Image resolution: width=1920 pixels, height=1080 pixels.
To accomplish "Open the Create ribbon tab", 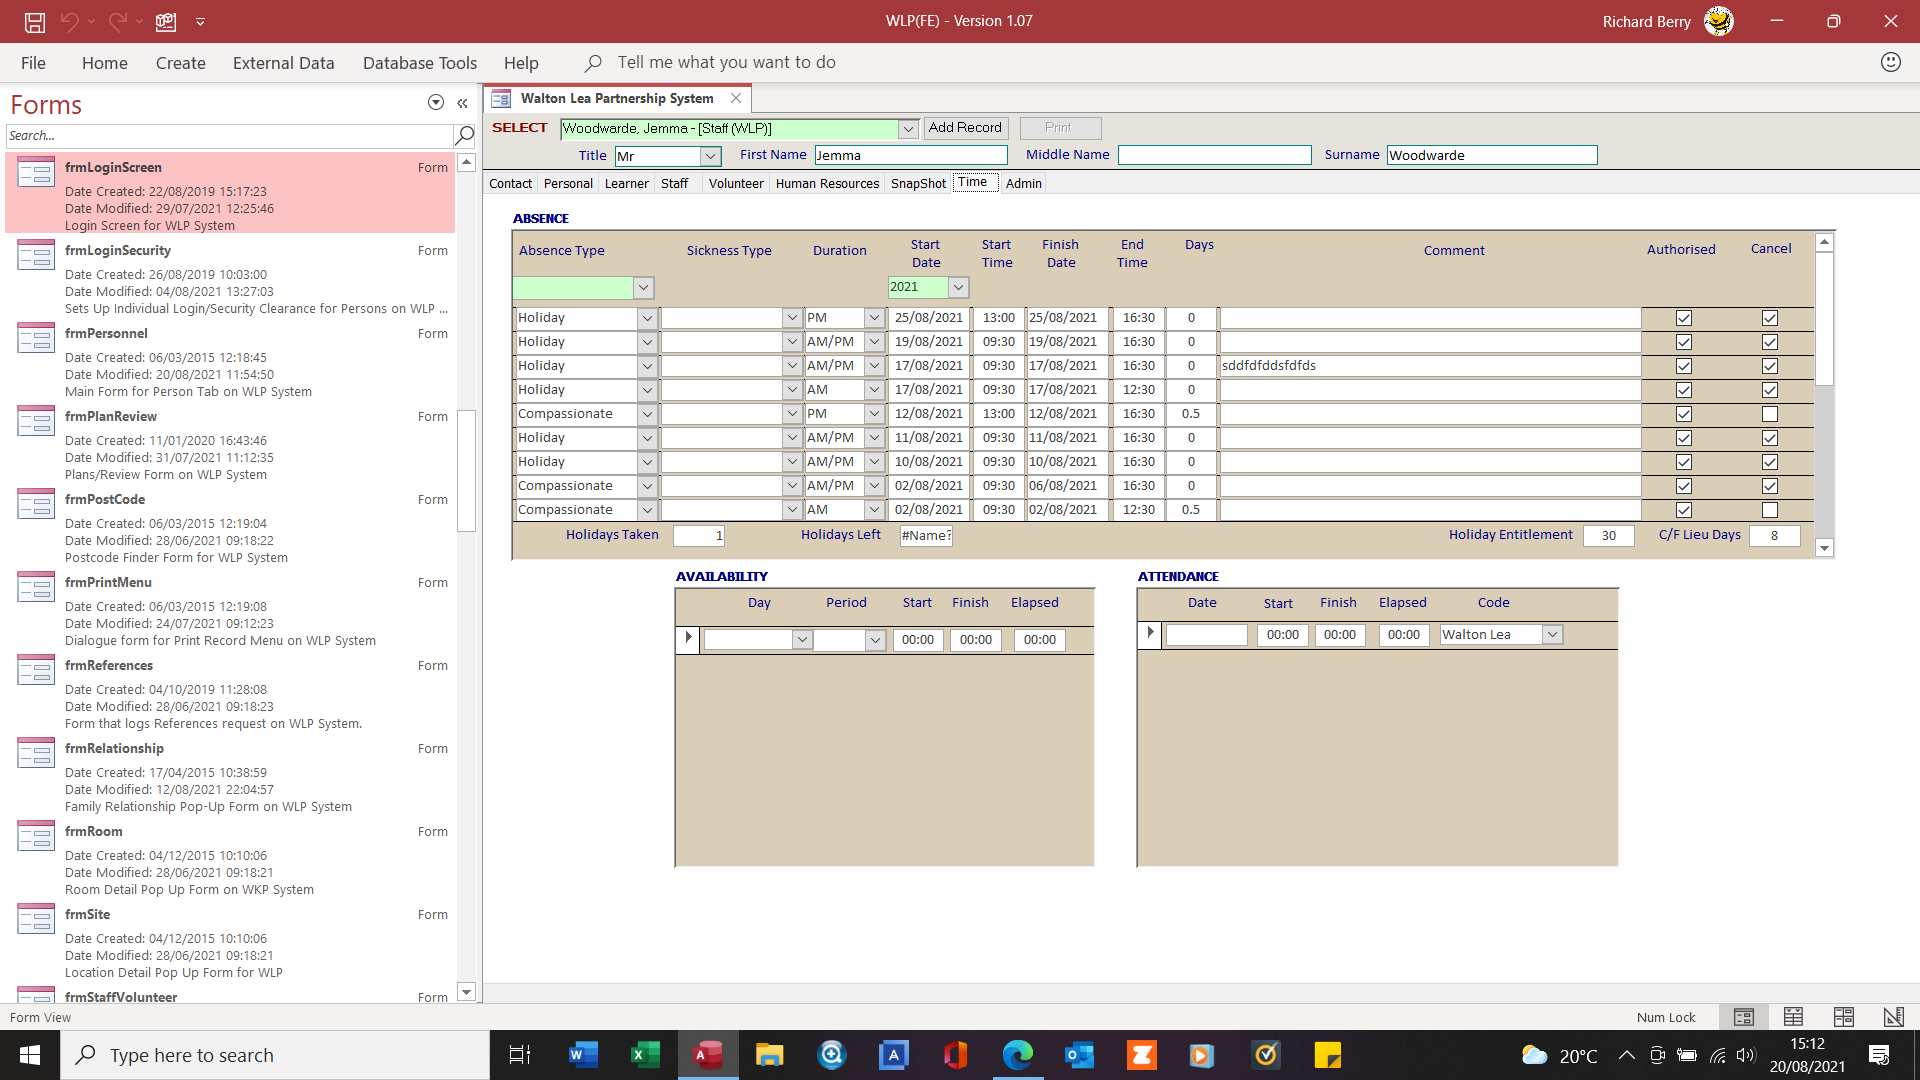I will pos(181,63).
